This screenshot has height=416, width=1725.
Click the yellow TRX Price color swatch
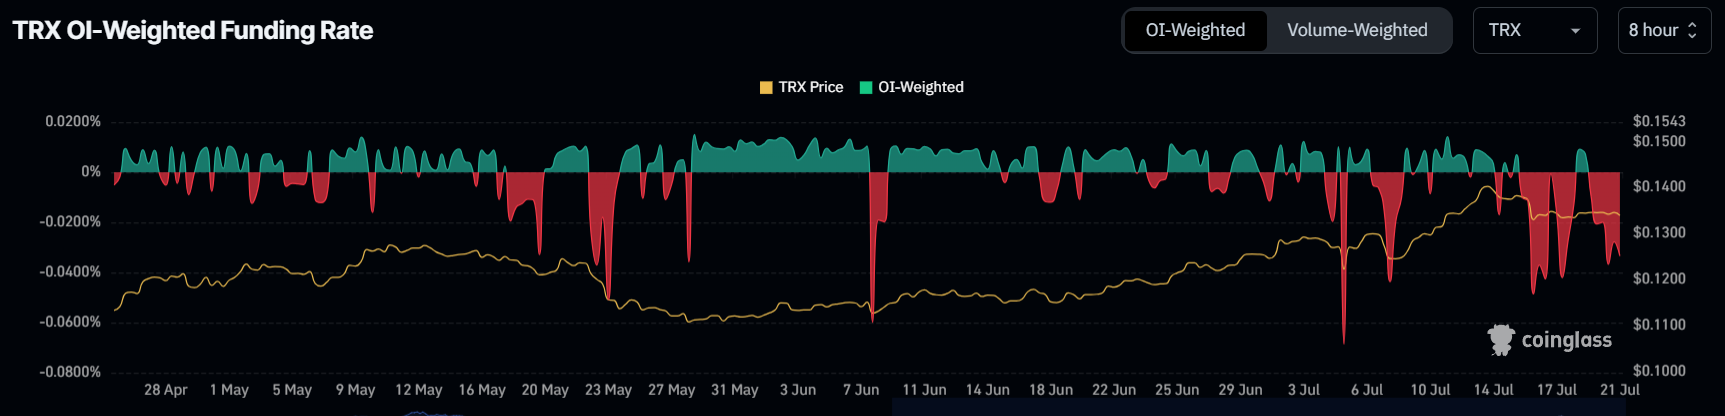click(766, 87)
